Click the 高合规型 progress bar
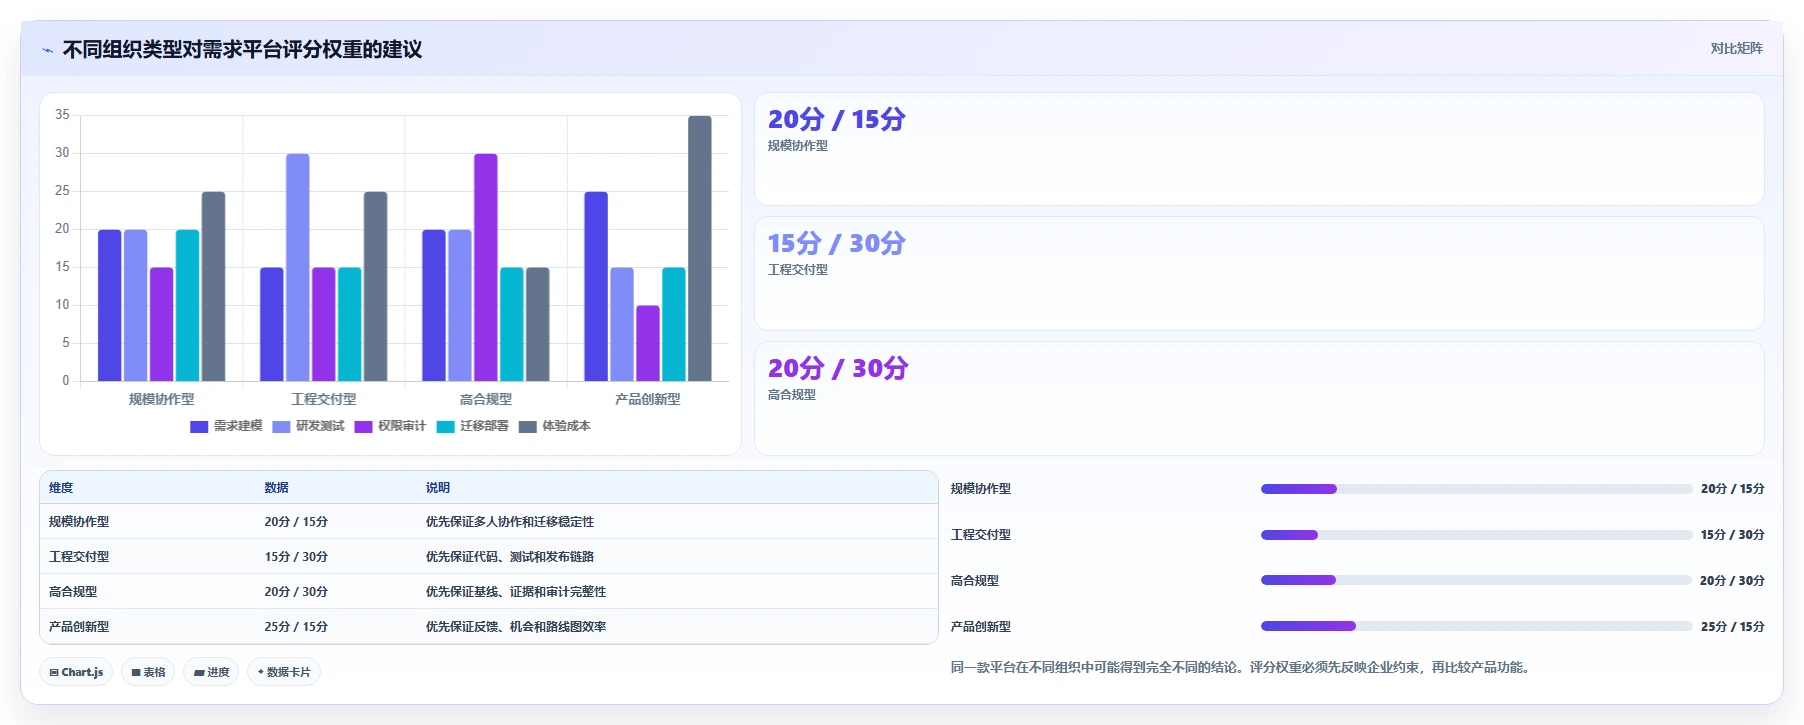This screenshot has height=725, width=1804. 1476,580
